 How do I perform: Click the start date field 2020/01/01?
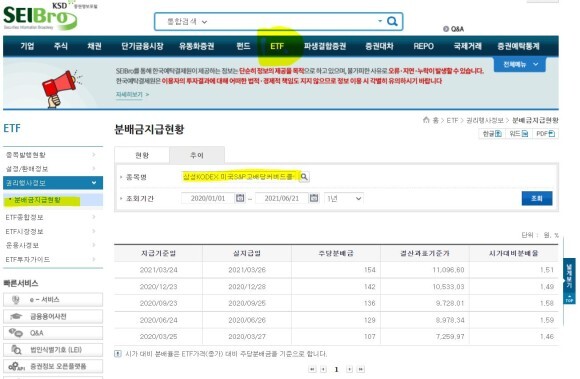point(208,198)
